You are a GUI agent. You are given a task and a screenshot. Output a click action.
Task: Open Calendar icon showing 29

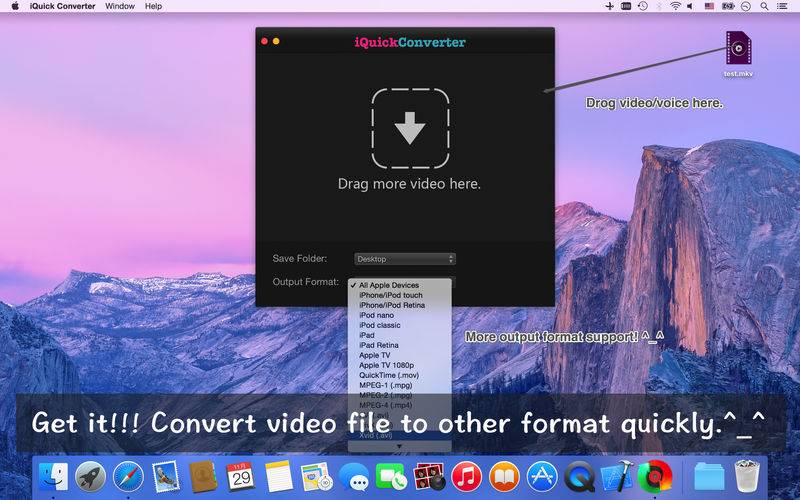pyautogui.click(x=240, y=477)
